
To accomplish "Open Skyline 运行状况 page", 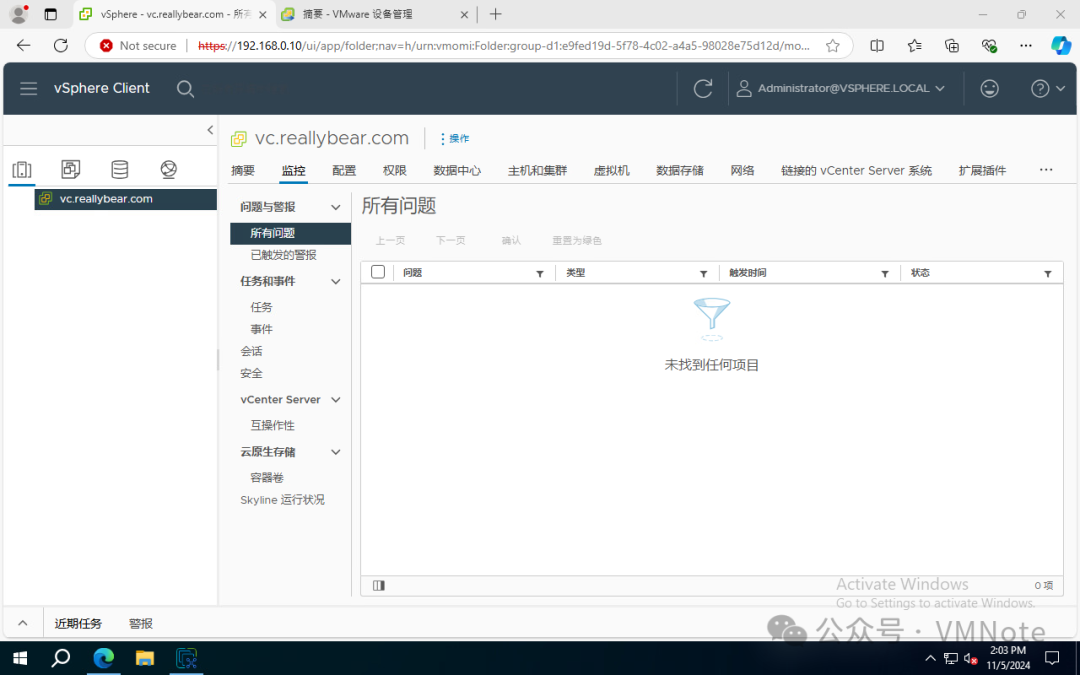I will tap(282, 500).
